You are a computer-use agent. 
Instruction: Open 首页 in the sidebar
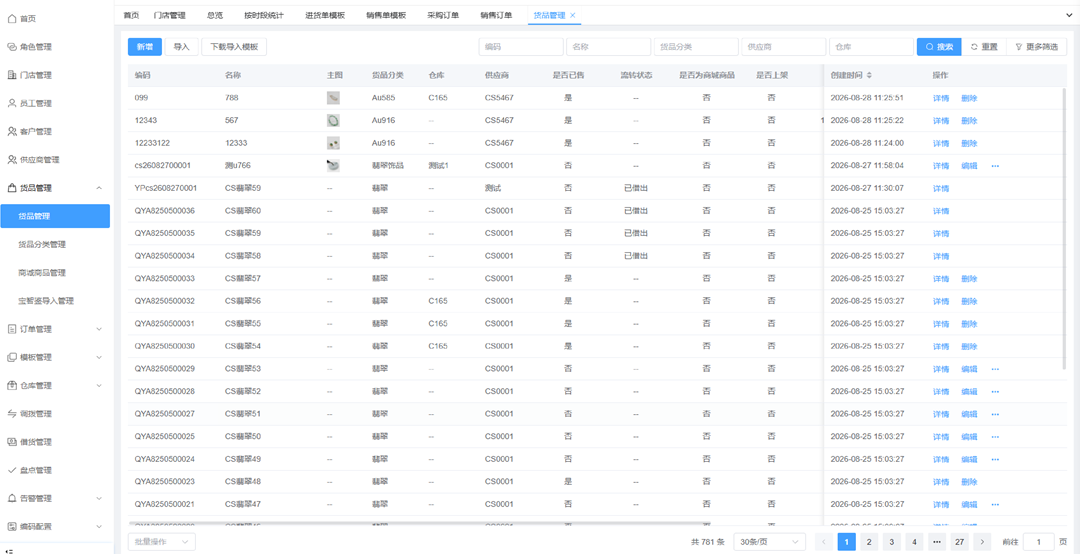[28, 19]
